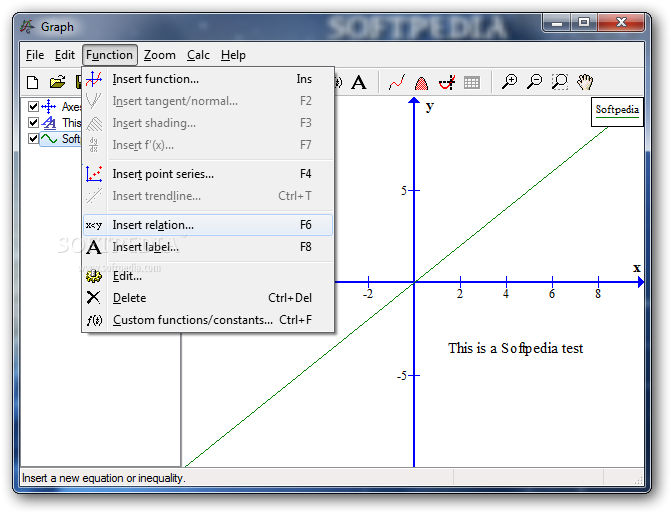672x514 pixels.
Task: Choose Custom functions/constants... menu entry
Action: tap(208, 320)
